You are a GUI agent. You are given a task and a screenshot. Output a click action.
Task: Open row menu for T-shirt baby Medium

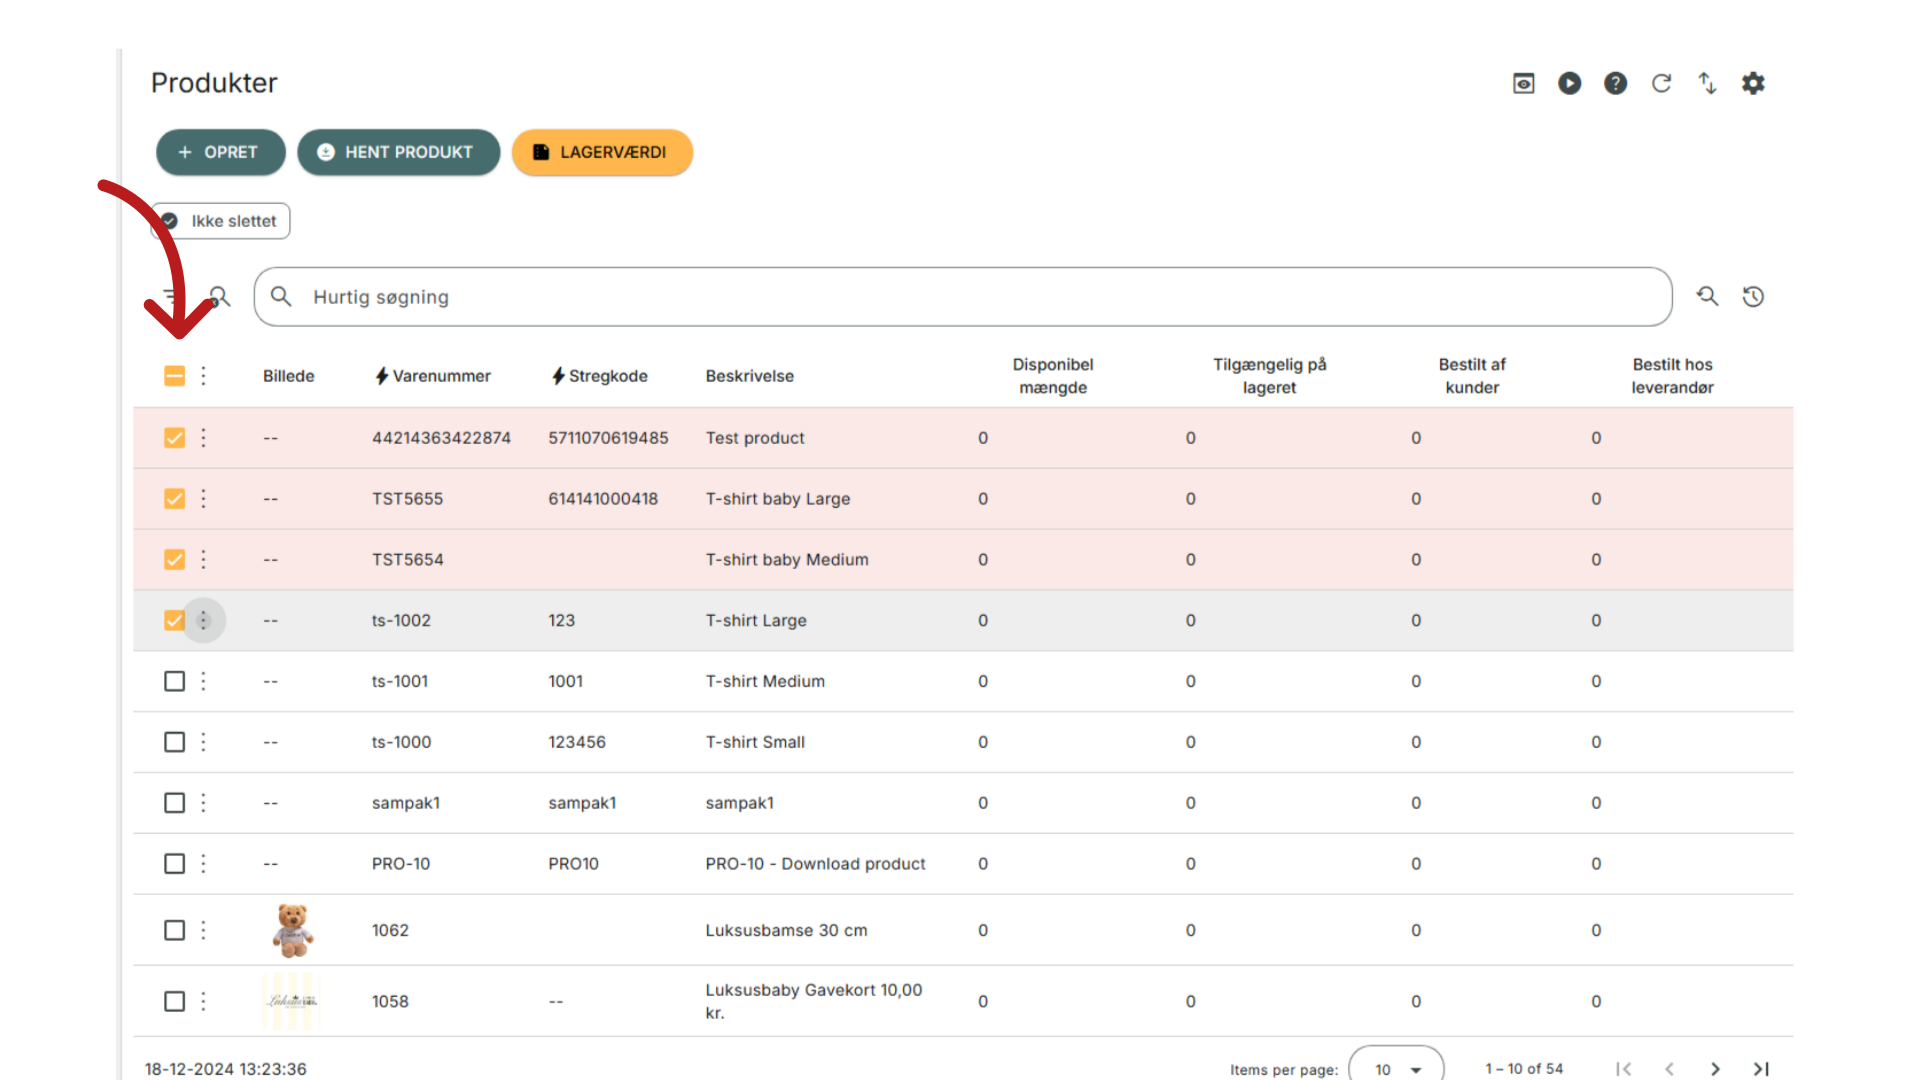pos(203,560)
